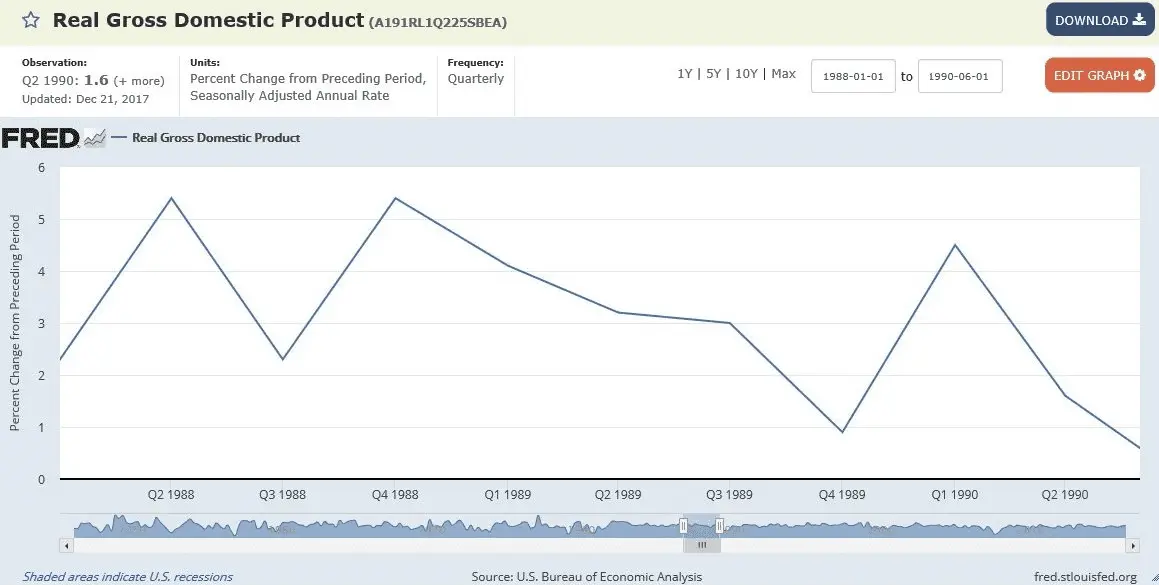Open the EDIT GRAPH panel
Viewport: 1159px width, 585px height.
tap(1099, 76)
